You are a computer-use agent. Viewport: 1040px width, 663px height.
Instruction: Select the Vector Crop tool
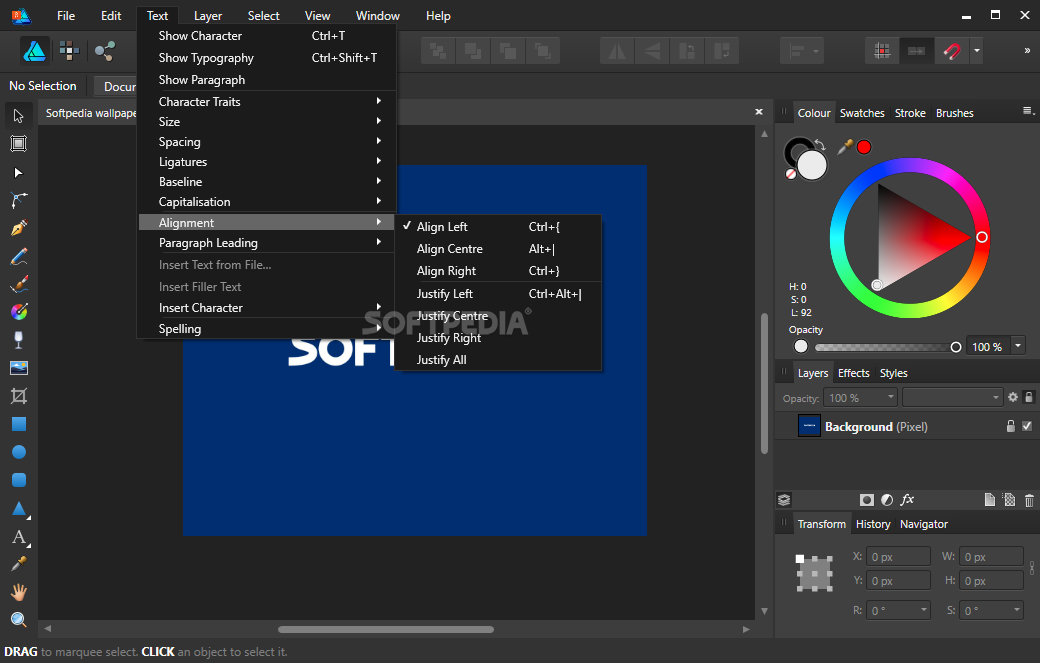click(19, 396)
